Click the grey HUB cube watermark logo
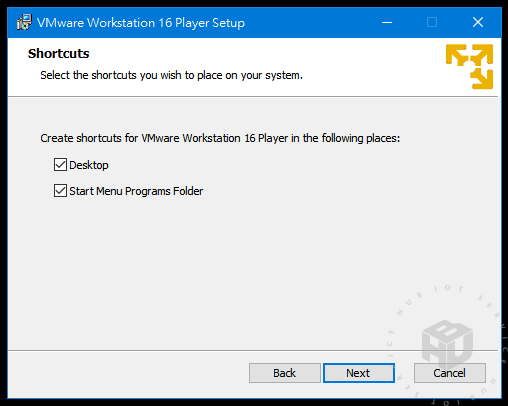This screenshot has width=508, height=406. pyautogui.click(x=447, y=343)
